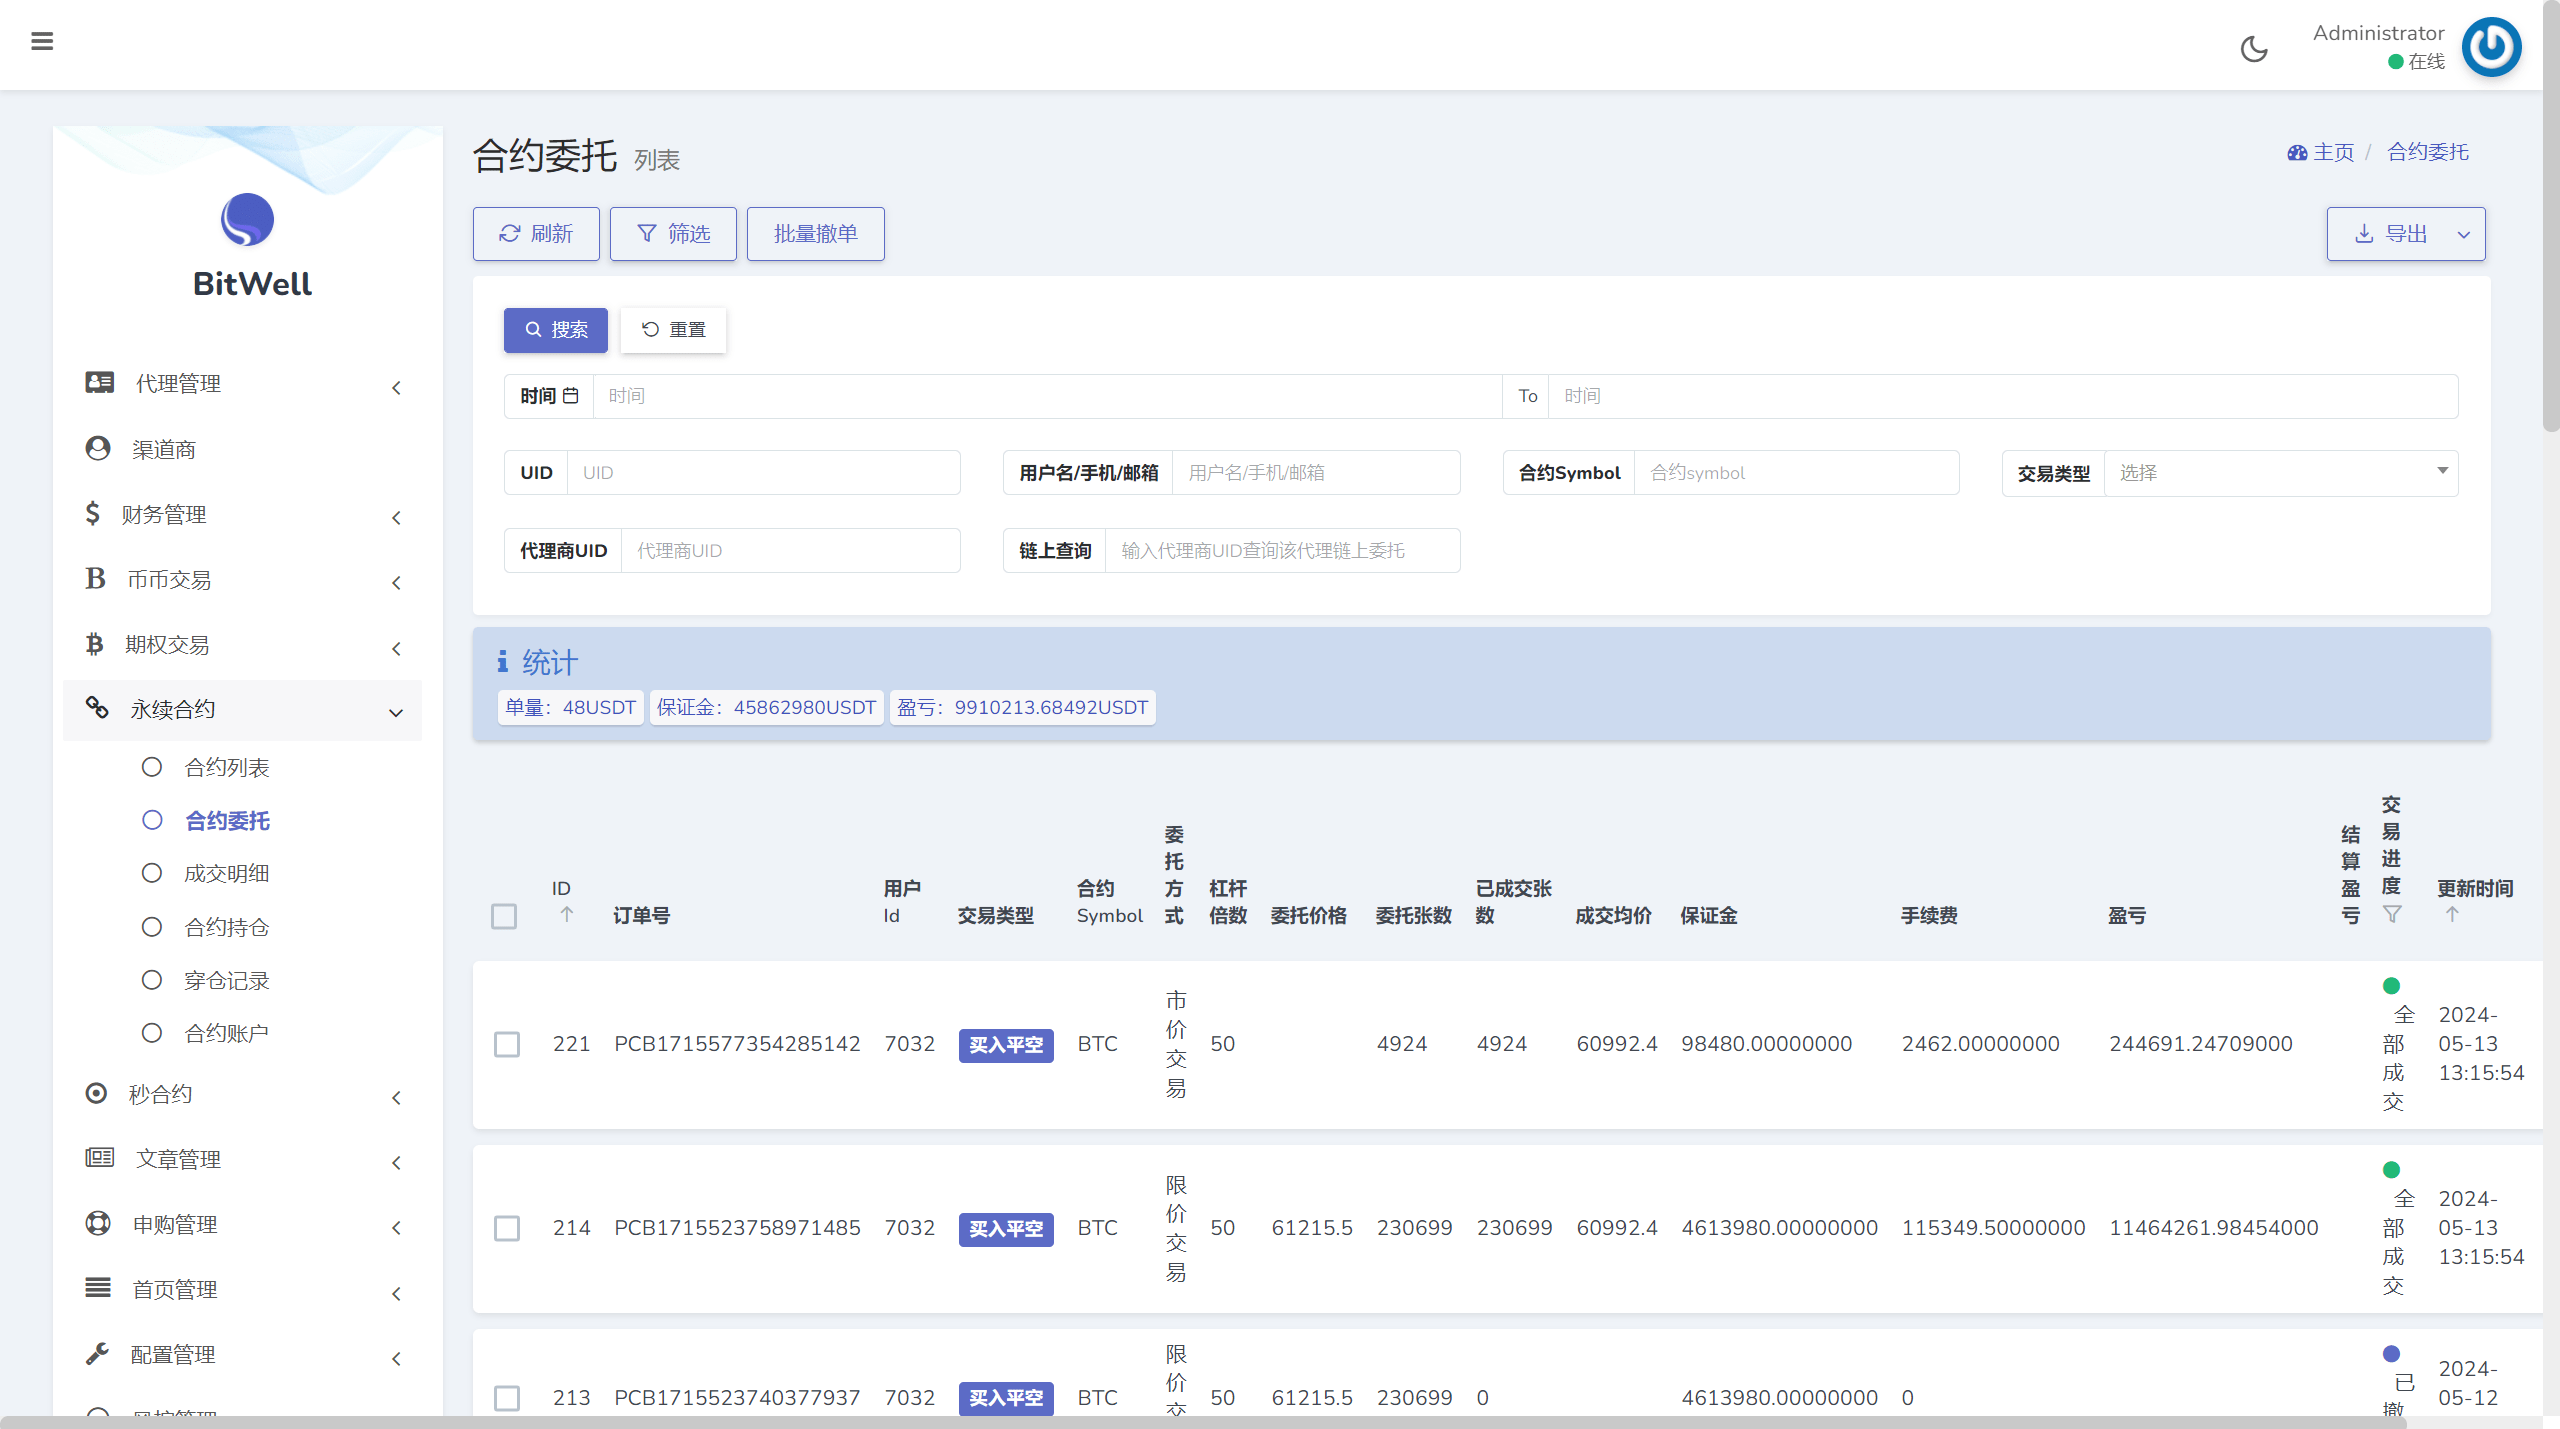Click the BitWell logo
This screenshot has height=1429, width=2560.
(x=248, y=220)
